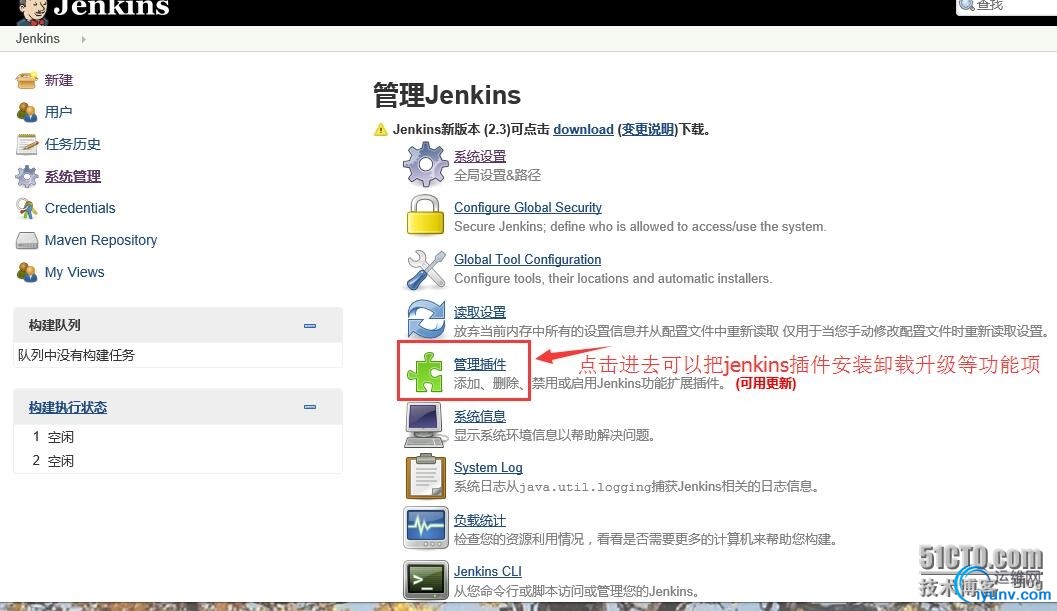Viewport: 1057px width, 611px height.
Task: Open the 系统信息 link
Action: [x=480, y=417]
